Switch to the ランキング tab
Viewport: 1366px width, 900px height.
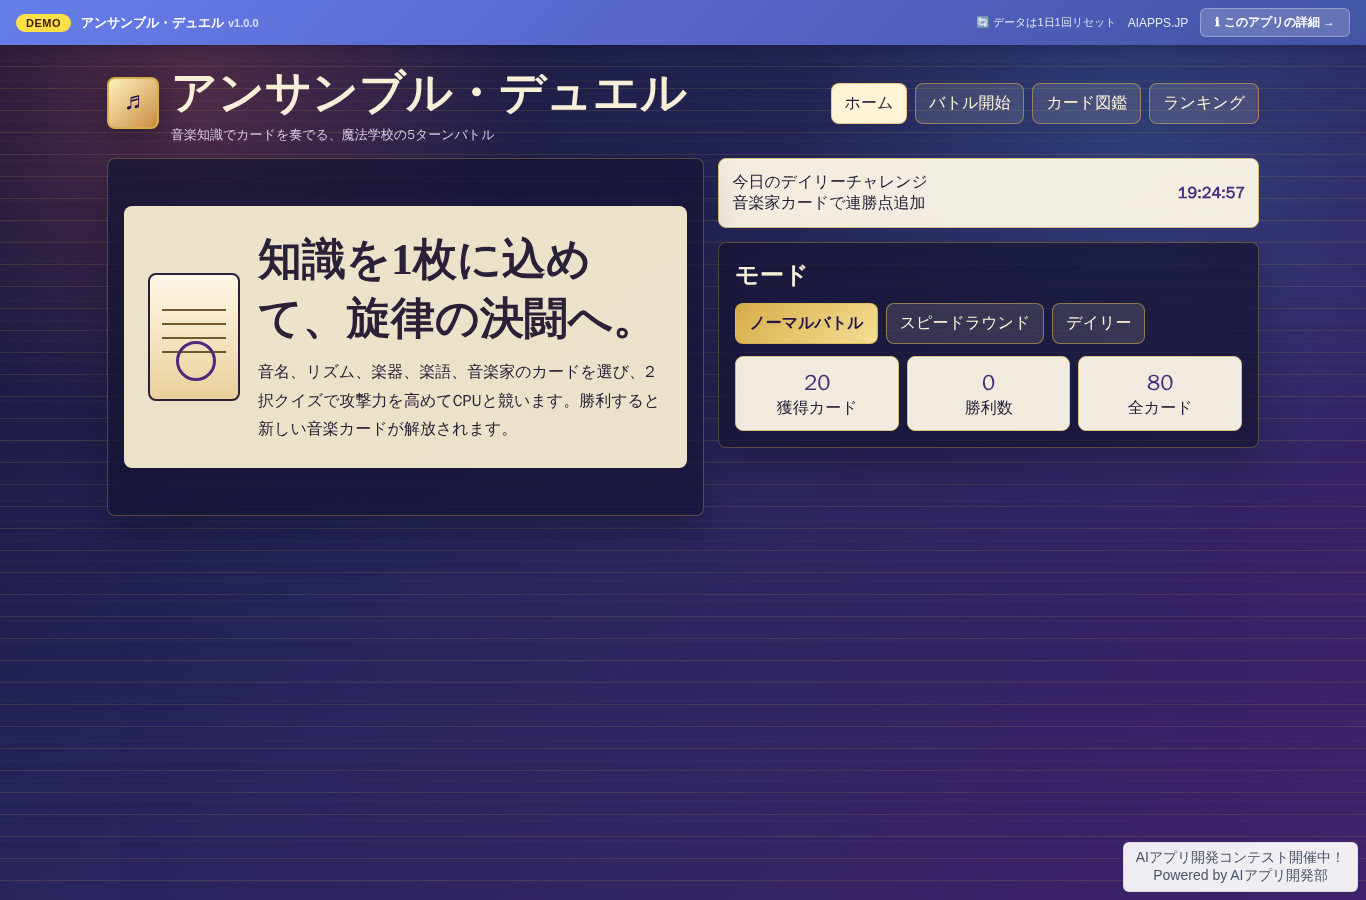(1204, 103)
